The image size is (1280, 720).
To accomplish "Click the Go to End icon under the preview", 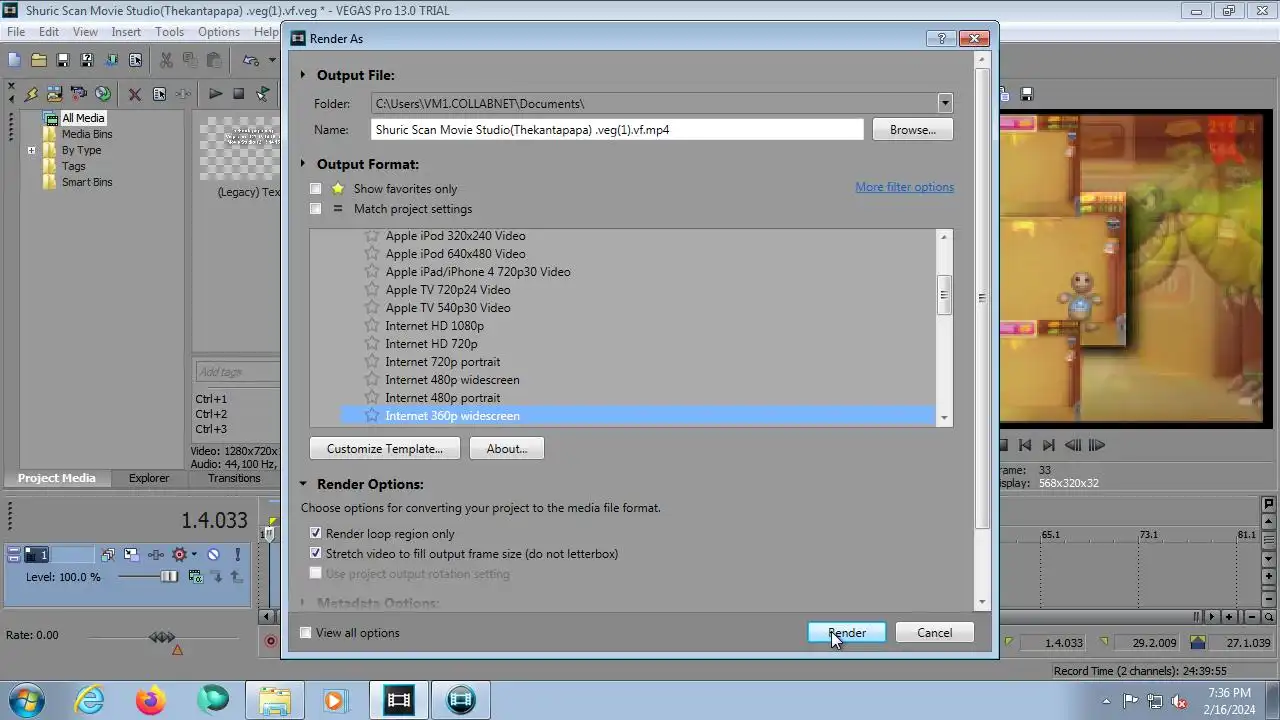I will coord(1049,445).
